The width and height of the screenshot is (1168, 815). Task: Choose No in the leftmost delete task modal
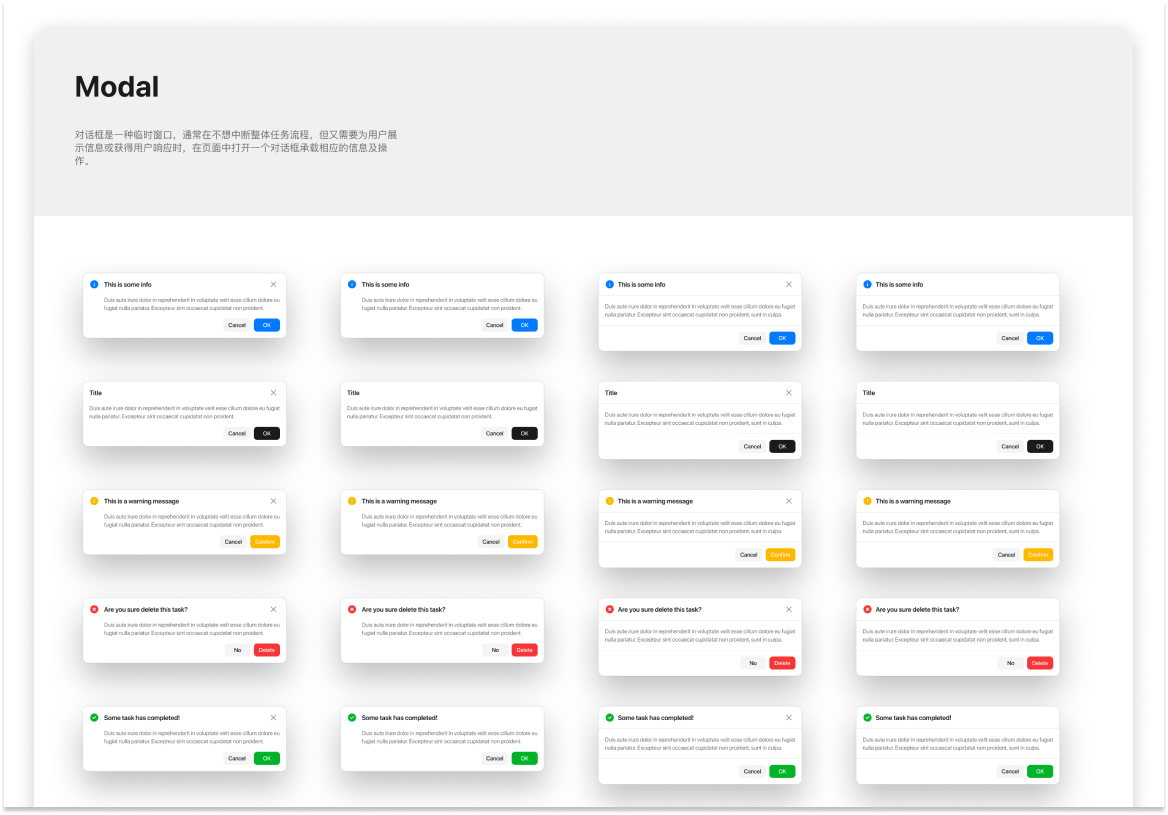coord(237,650)
